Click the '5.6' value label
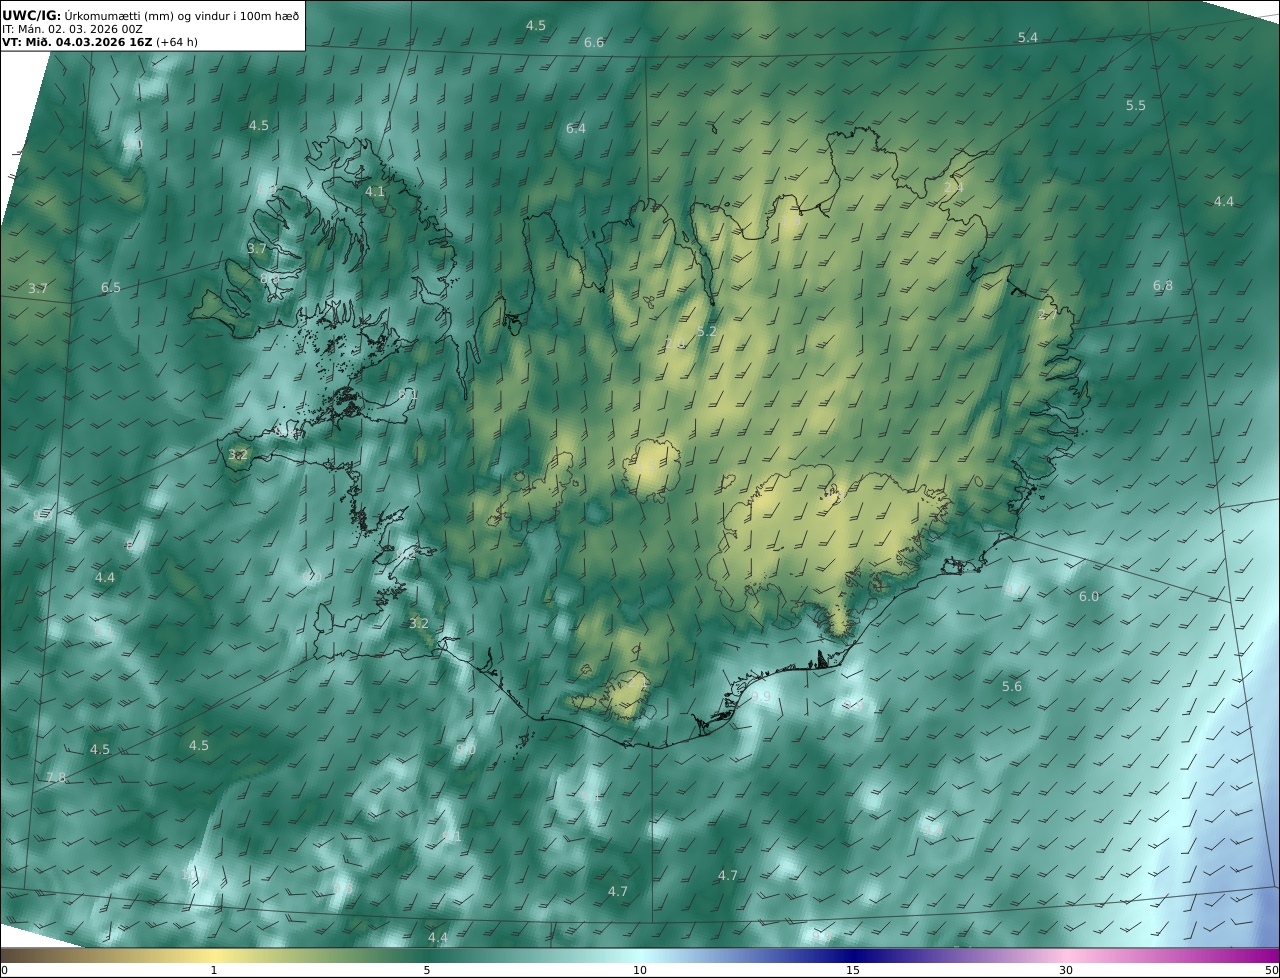Screen dimensions: 1280x978 [1012, 687]
